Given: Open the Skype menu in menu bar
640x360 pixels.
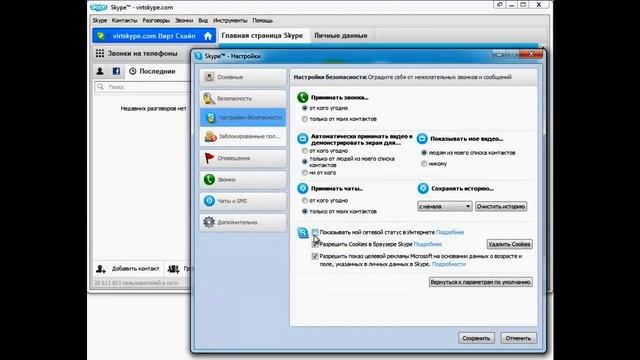Looking at the screenshot, I should point(100,20).
